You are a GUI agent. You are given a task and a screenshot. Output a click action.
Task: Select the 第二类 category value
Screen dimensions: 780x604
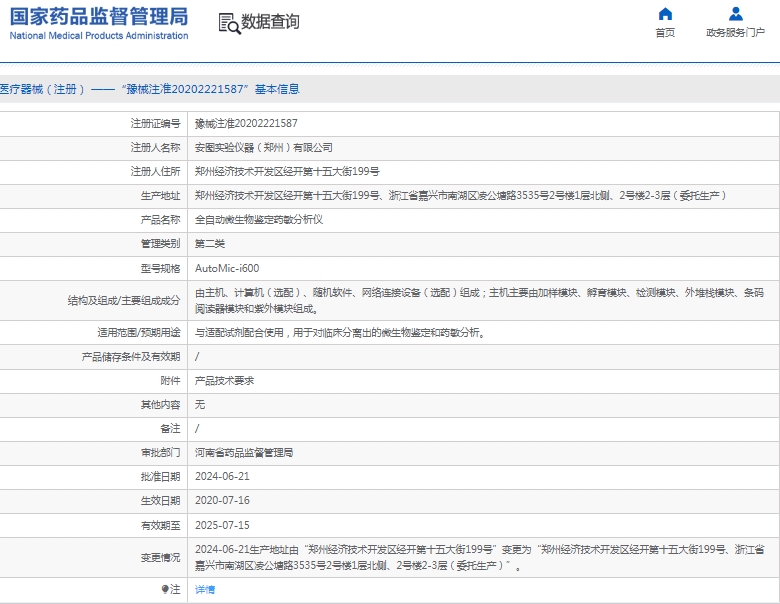(210, 243)
